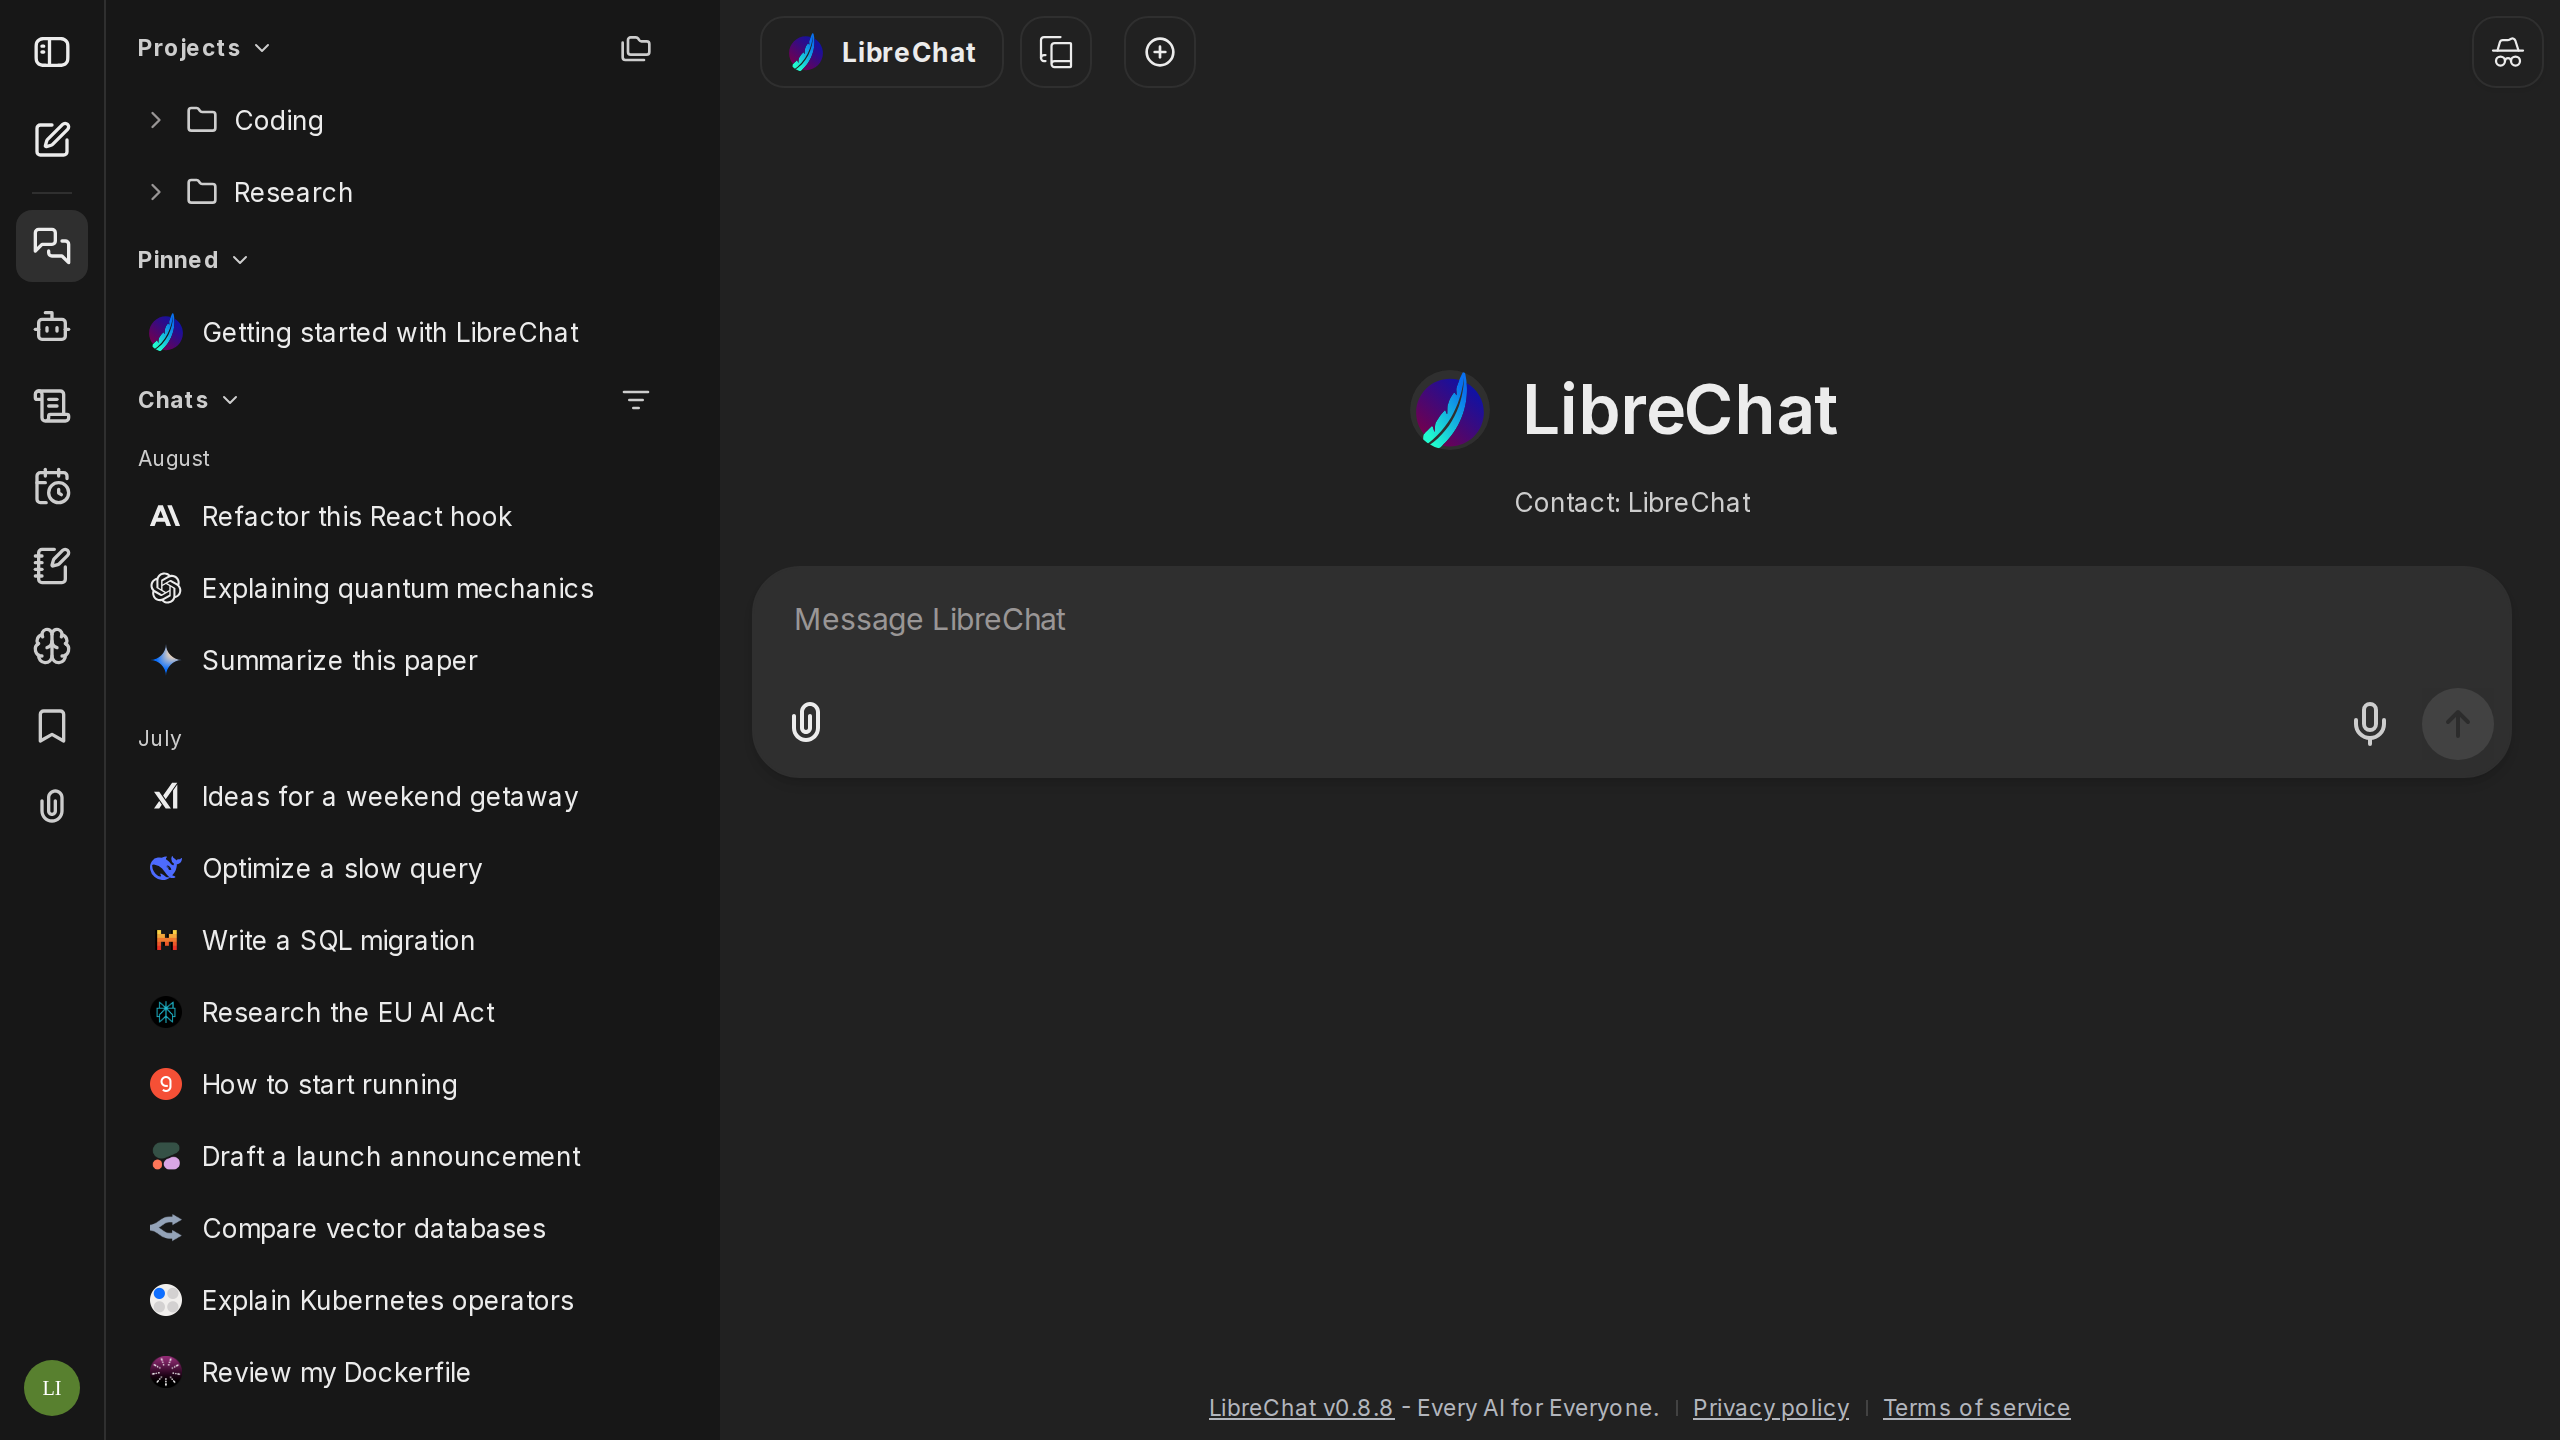
Task: Click the presets icon next to LibreChat
Action: [x=1056, y=52]
